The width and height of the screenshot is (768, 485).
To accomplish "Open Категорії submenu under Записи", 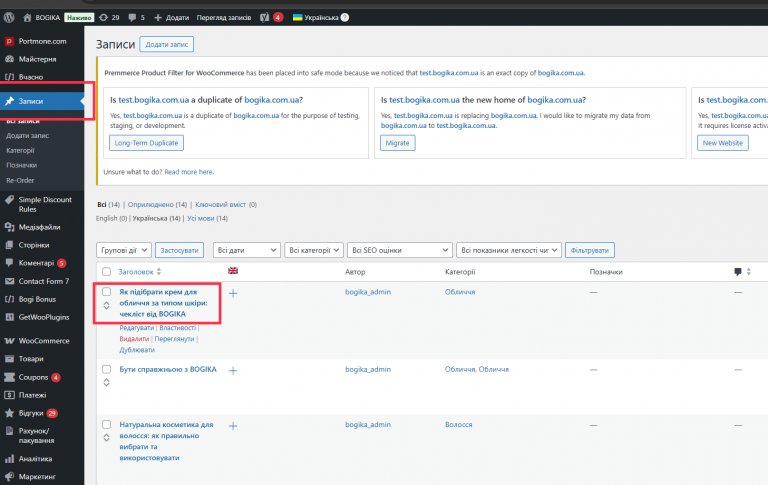I will 20,150.
